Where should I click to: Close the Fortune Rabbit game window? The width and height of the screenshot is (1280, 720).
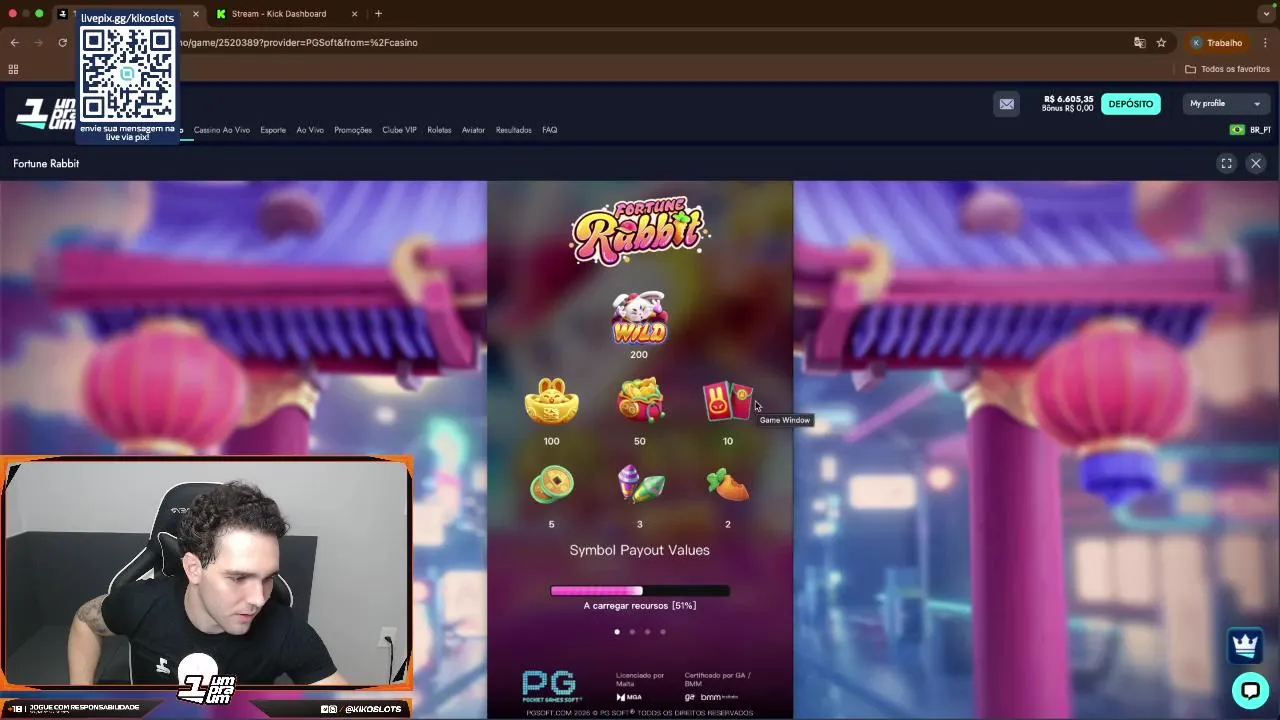click(1256, 164)
